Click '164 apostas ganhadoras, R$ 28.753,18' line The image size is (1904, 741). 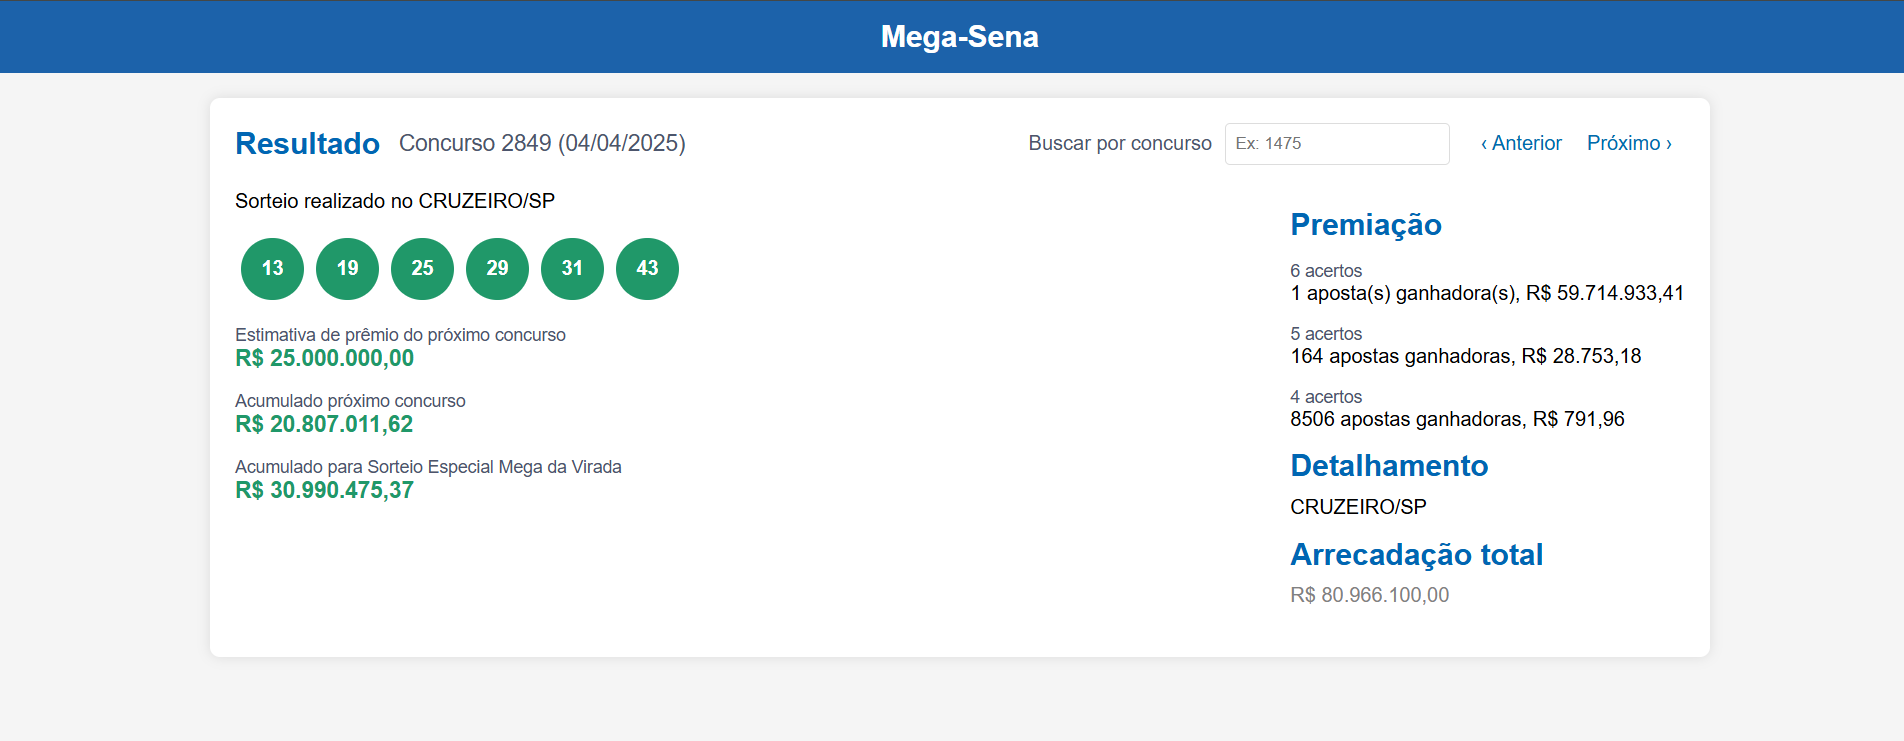point(1466,356)
